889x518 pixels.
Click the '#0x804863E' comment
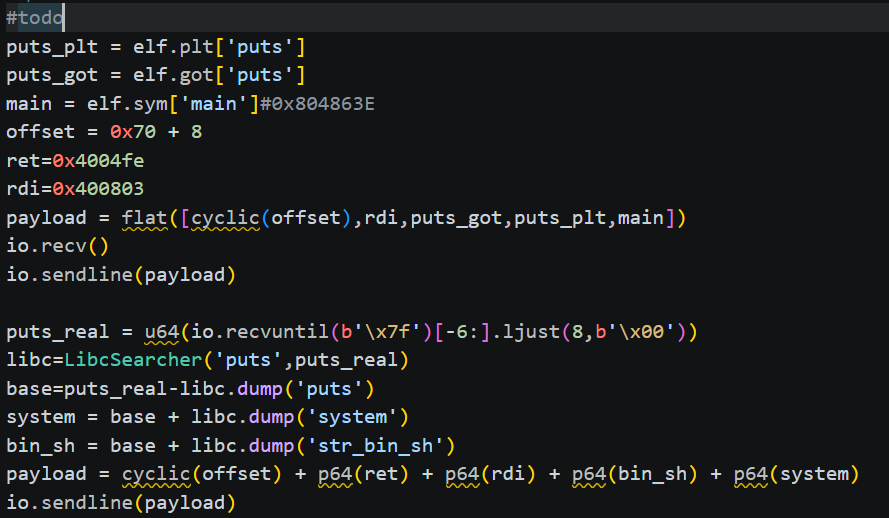pyautogui.click(x=317, y=104)
